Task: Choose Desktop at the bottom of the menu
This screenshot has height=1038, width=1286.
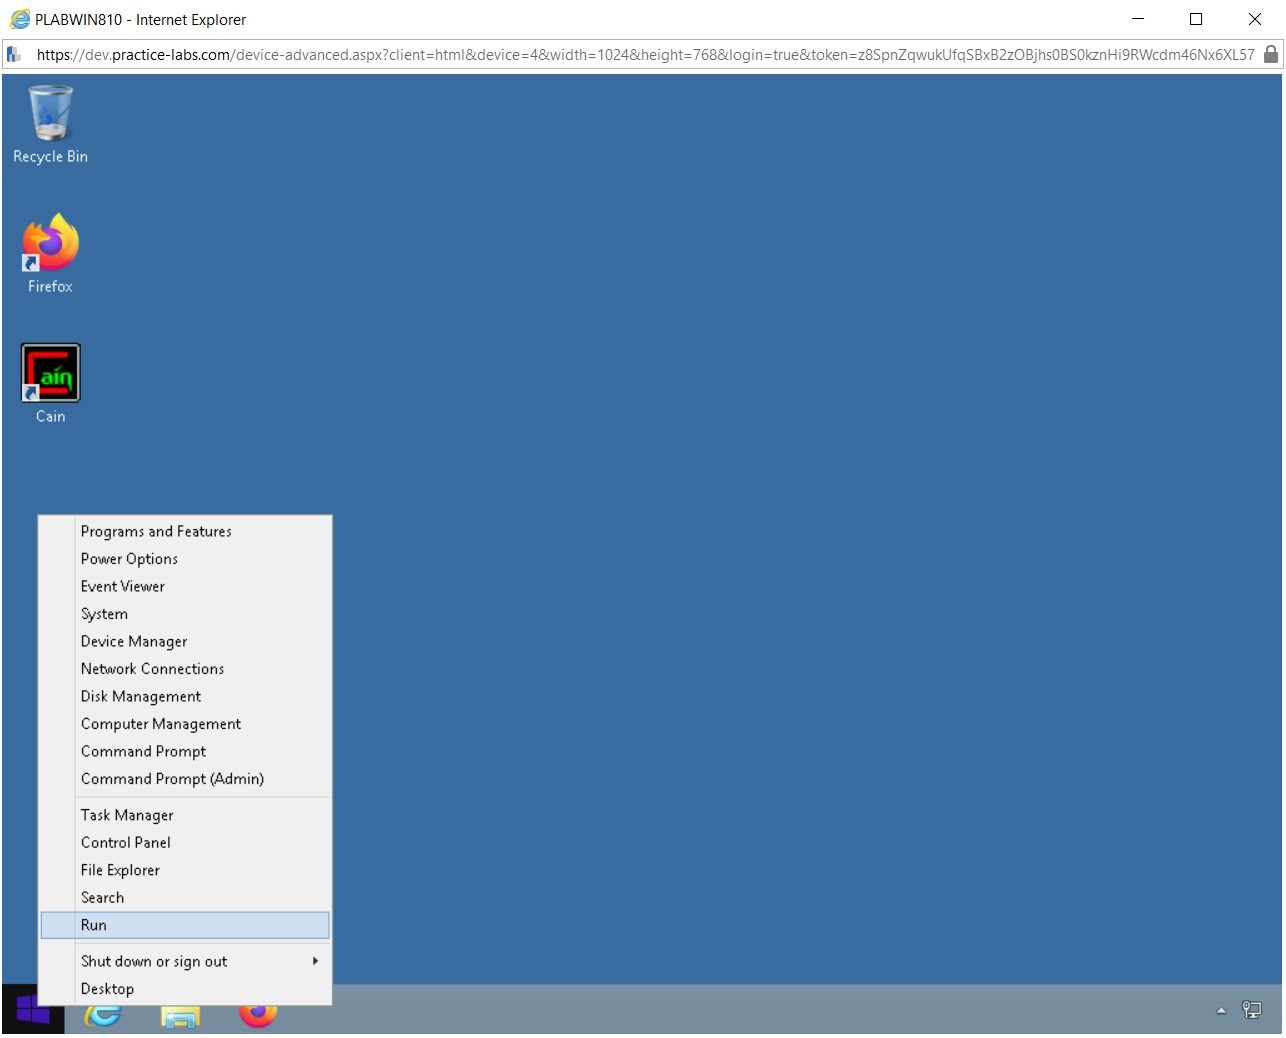Action: [107, 989]
